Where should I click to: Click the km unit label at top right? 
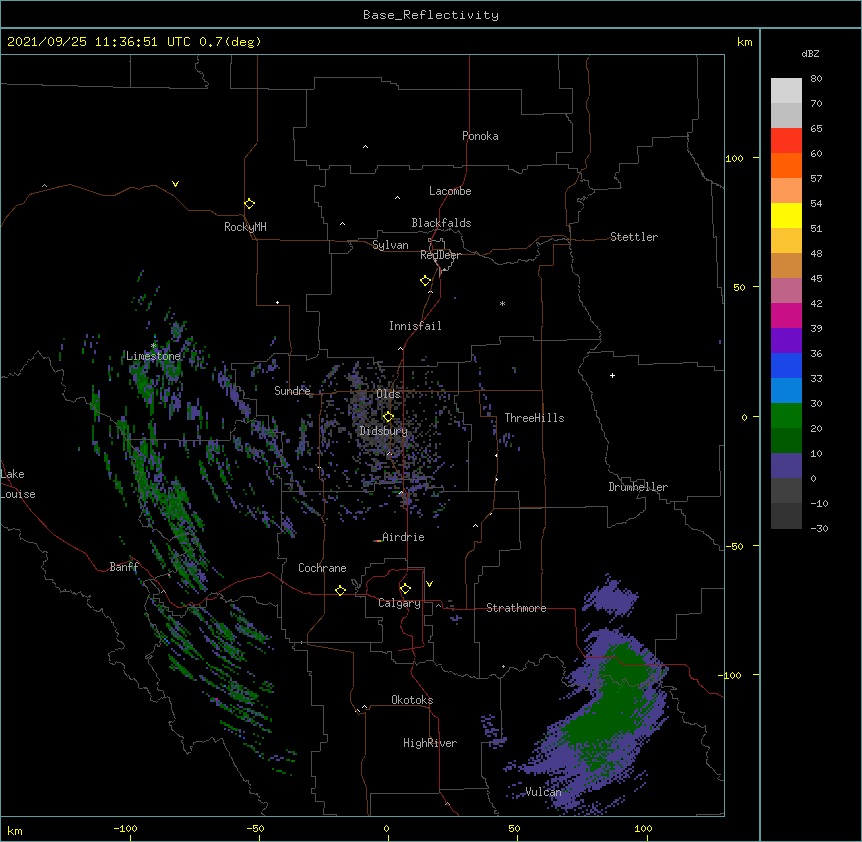[745, 42]
